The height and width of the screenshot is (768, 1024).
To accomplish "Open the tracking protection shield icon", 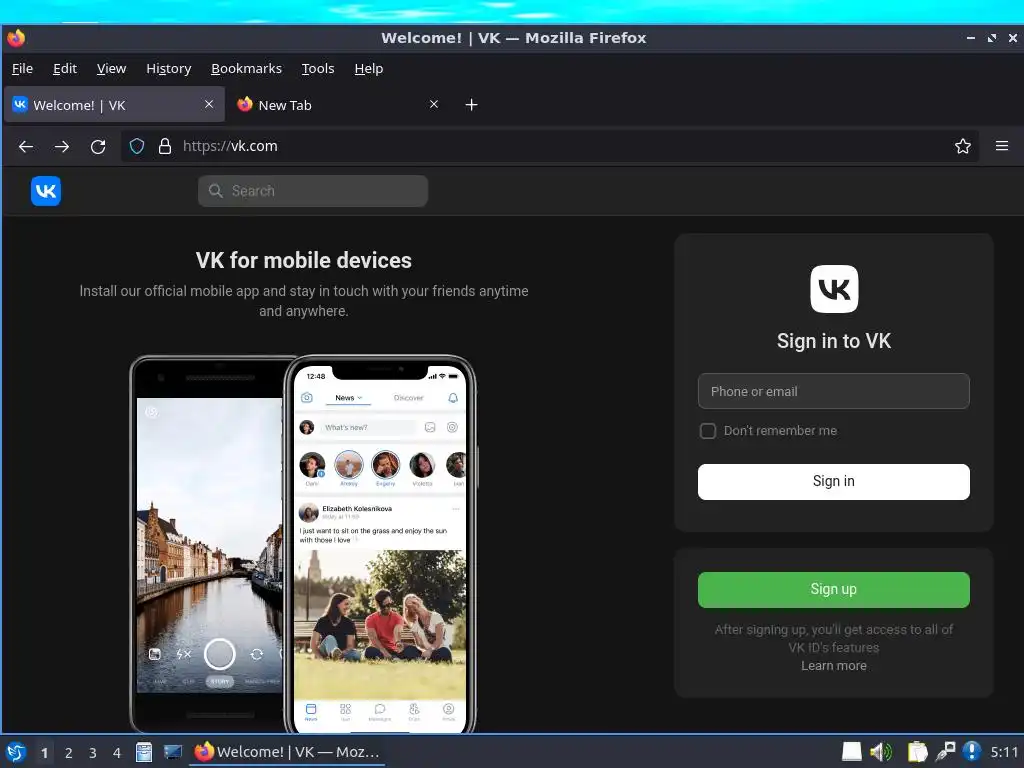I will coord(136,146).
